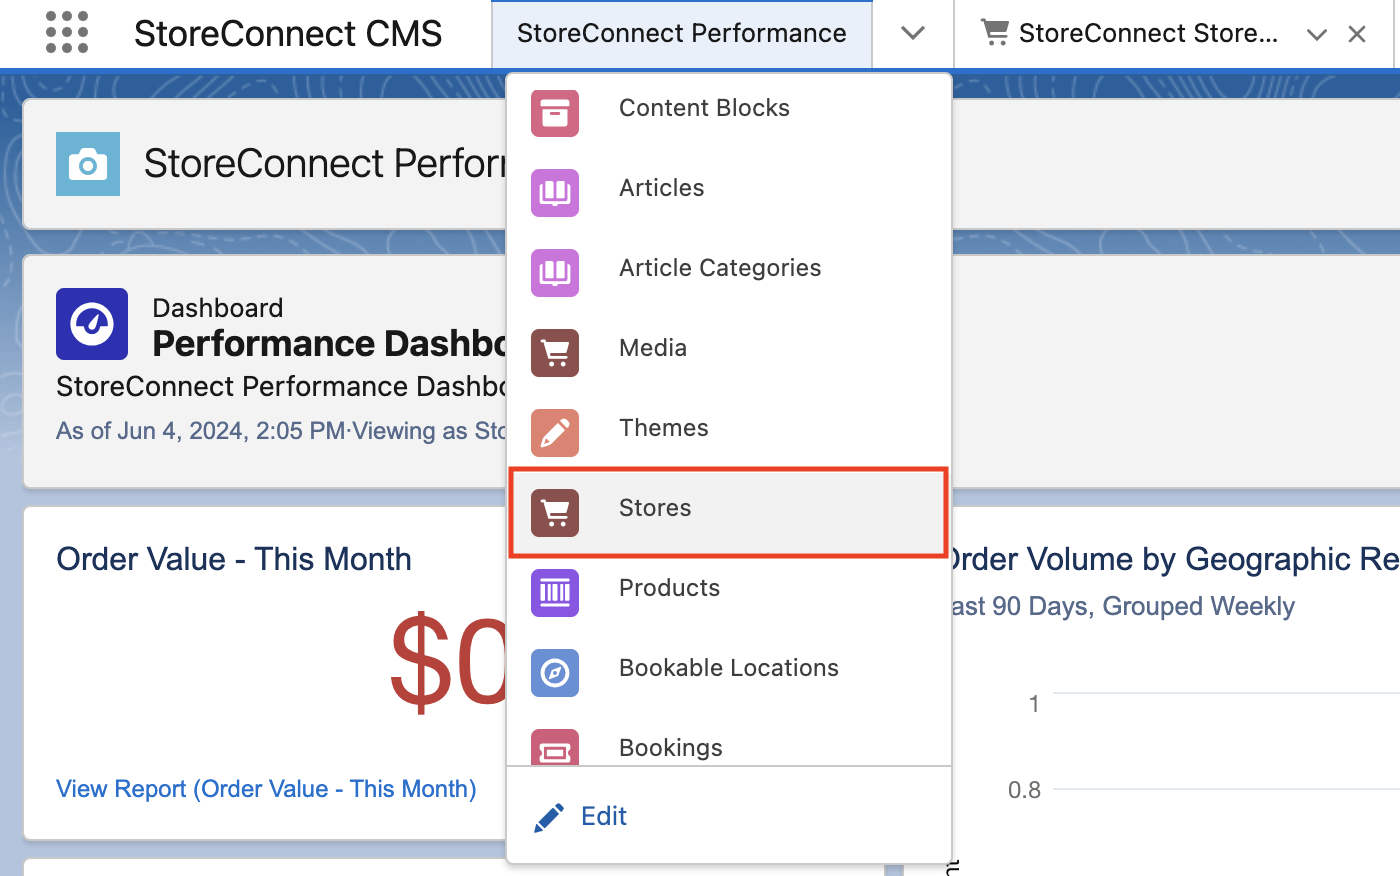Click the Edit pencil icon
This screenshot has height=876, width=1400.
click(549, 817)
